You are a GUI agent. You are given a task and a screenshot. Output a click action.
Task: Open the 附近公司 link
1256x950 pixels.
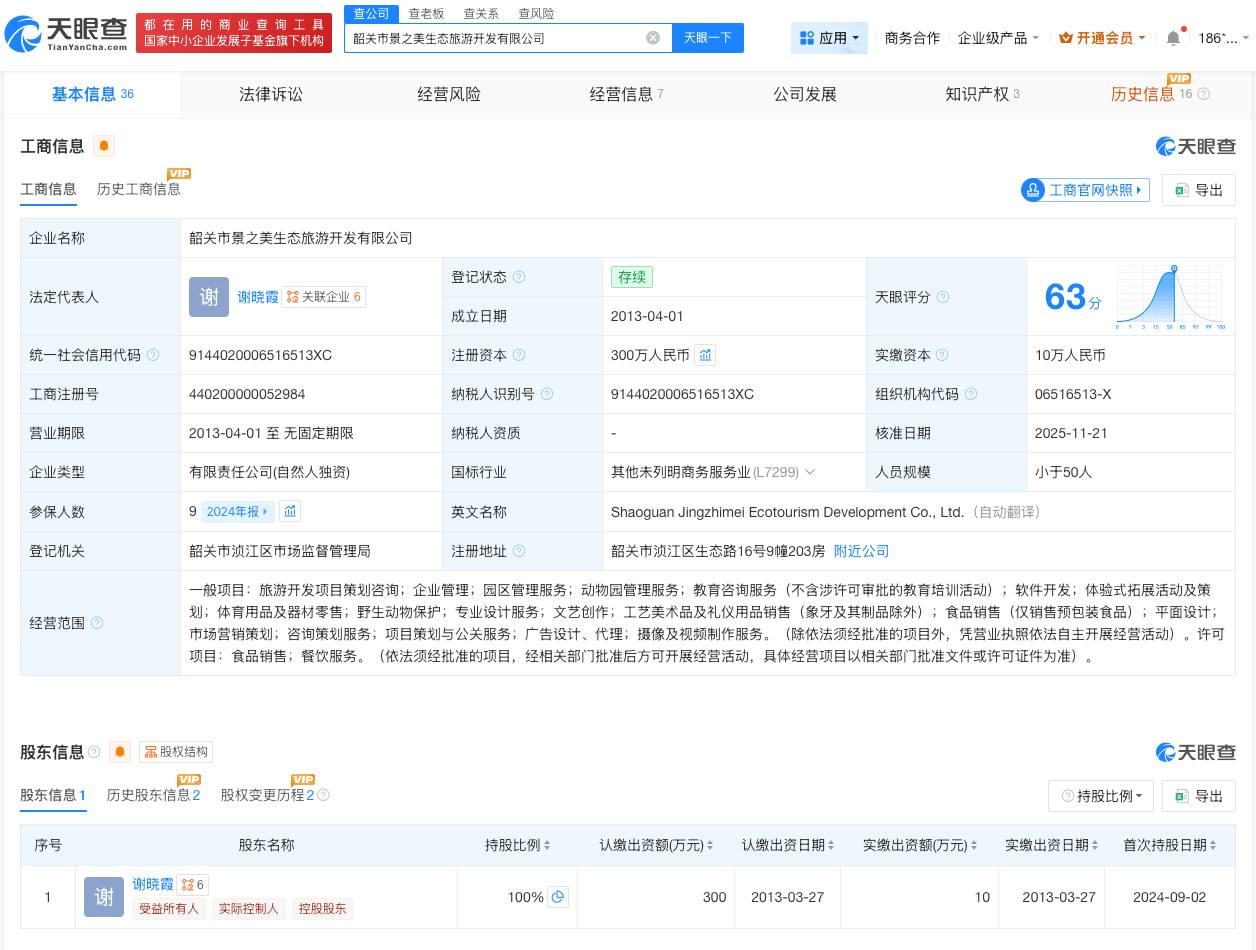click(861, 551)
